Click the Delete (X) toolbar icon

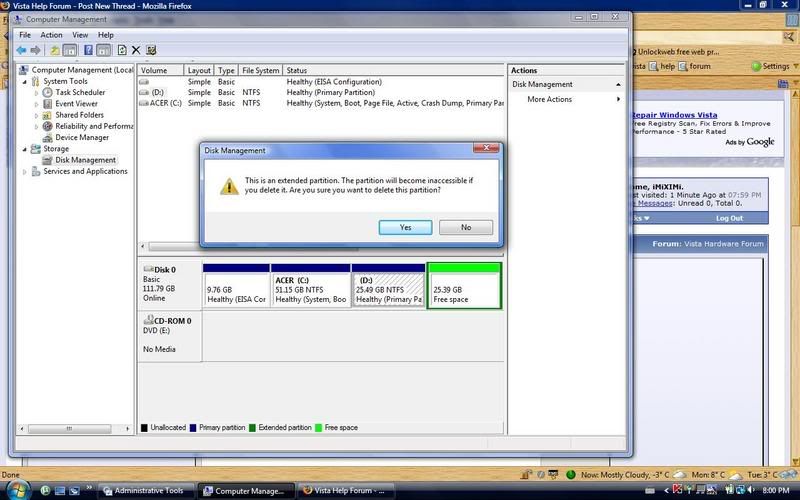[x=136, y=50]
